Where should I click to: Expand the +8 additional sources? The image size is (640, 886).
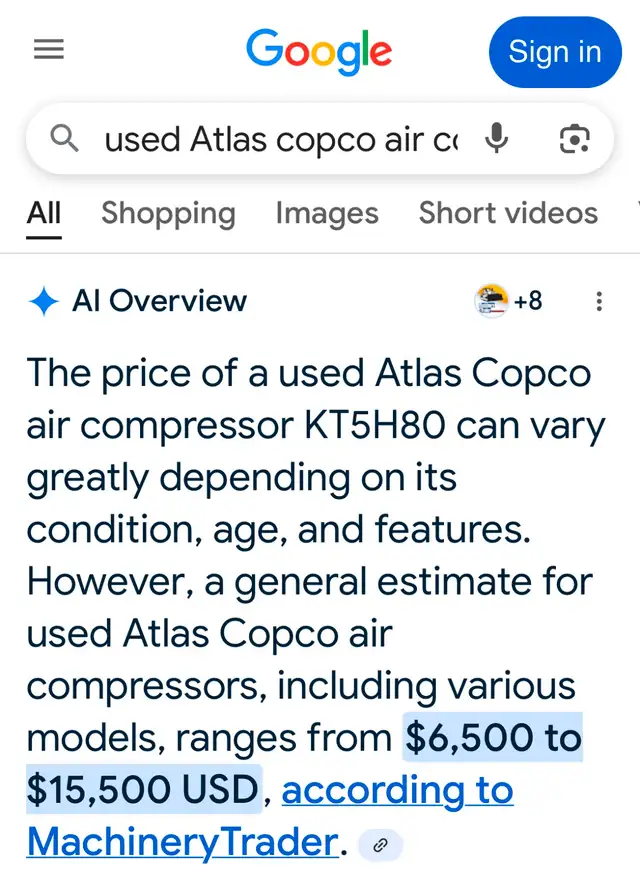tap(528, 301)
